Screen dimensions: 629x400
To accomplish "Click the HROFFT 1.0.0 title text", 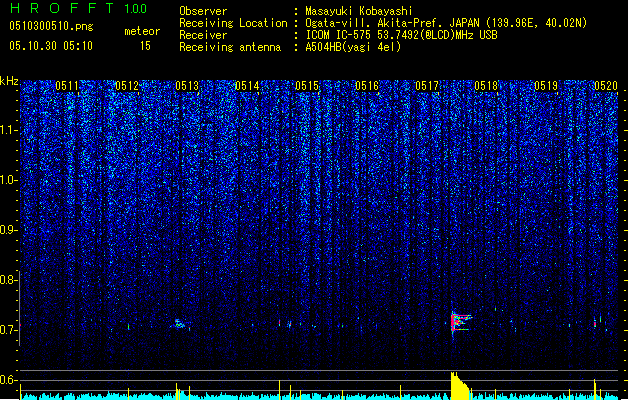I will tap(78, 8).
